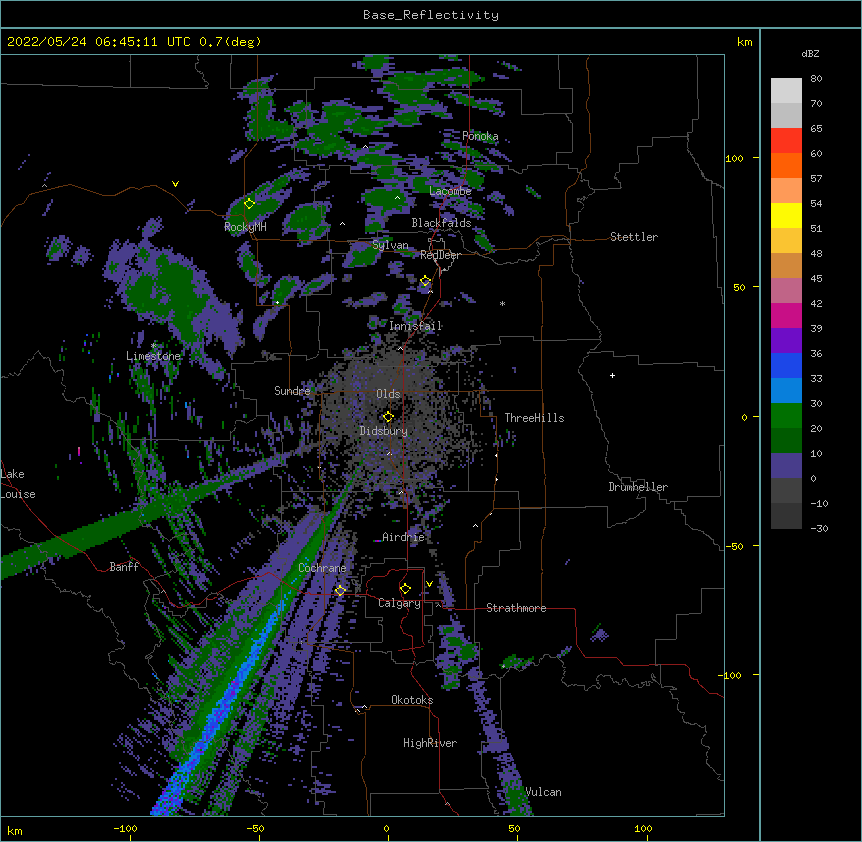The width and height of the screenshot is (862, 842).
Task: Click the -100 tick on the bottom axis
Action: pyautogui.click(x=125, y=828)
